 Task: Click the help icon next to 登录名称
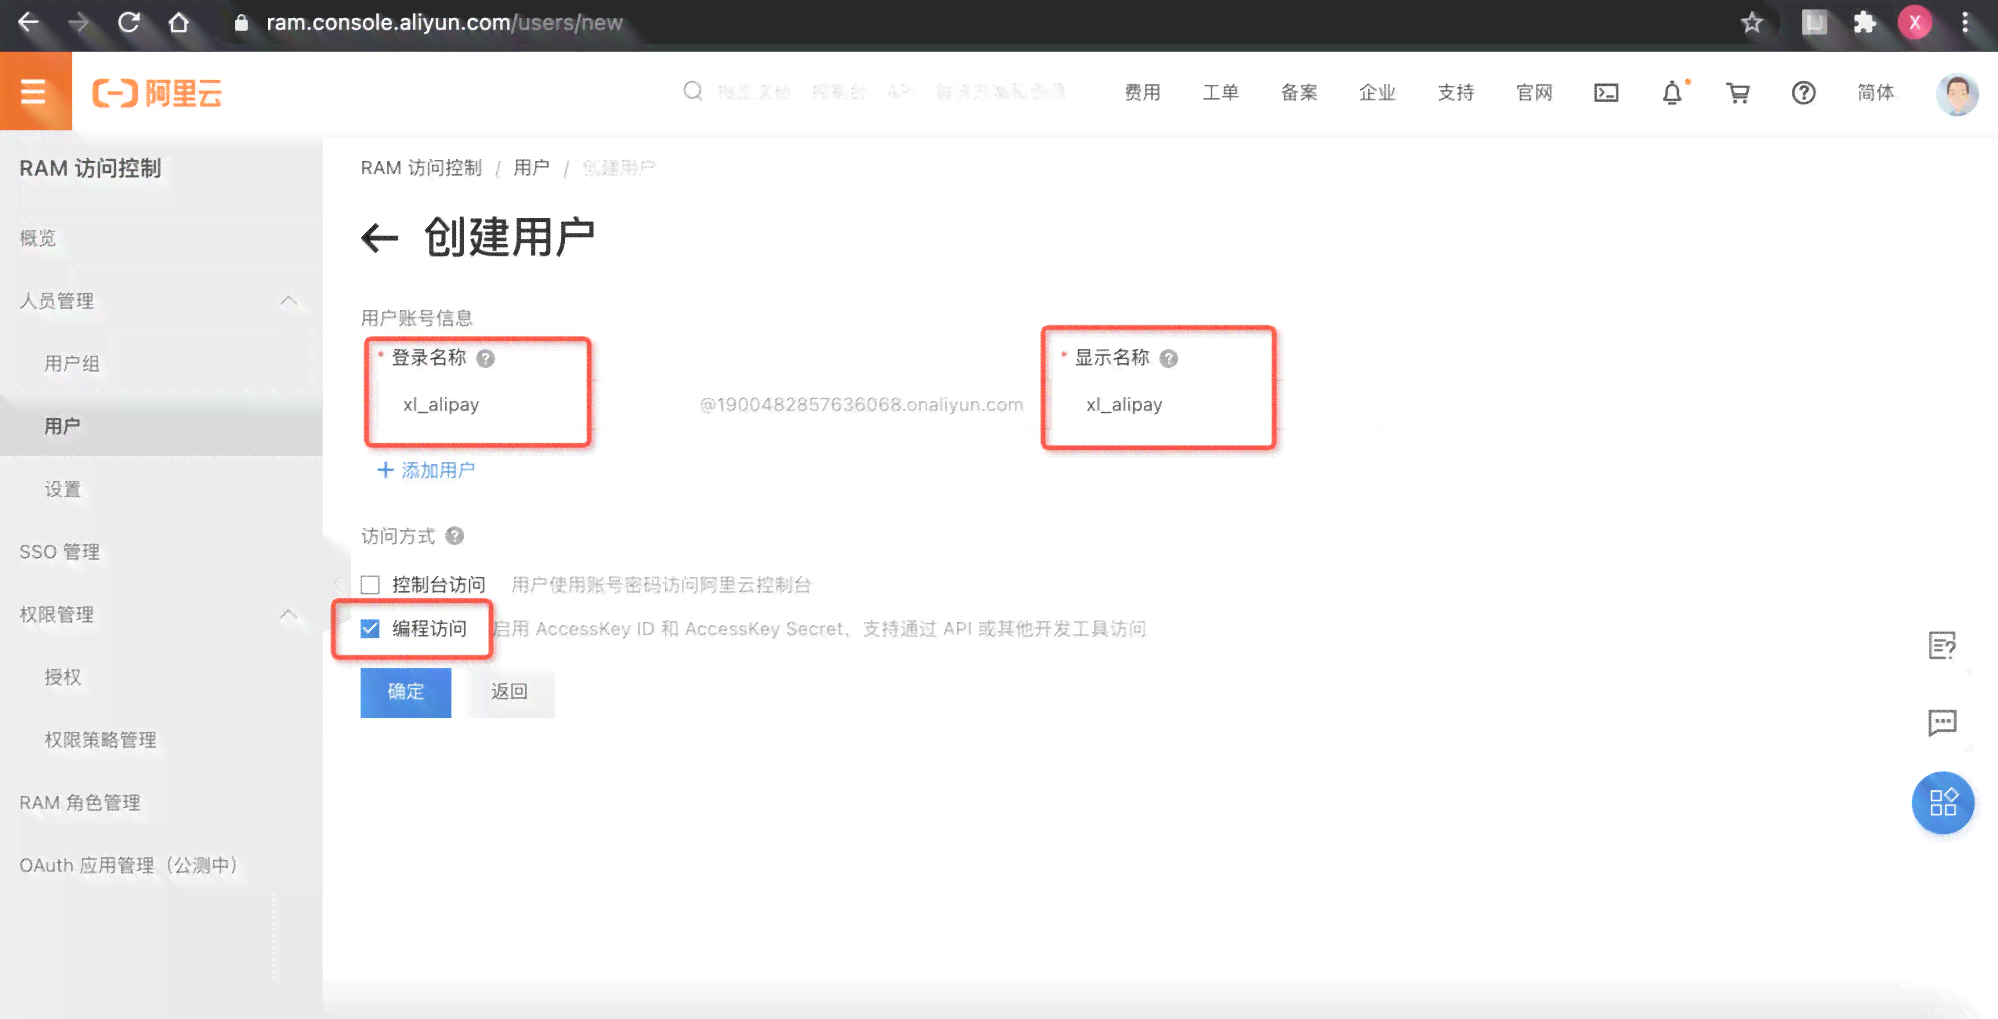(486, 358)
